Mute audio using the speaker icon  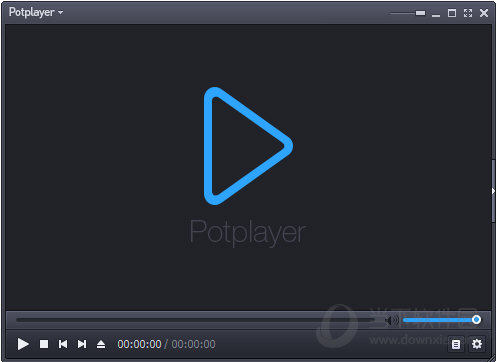[392, 321]
